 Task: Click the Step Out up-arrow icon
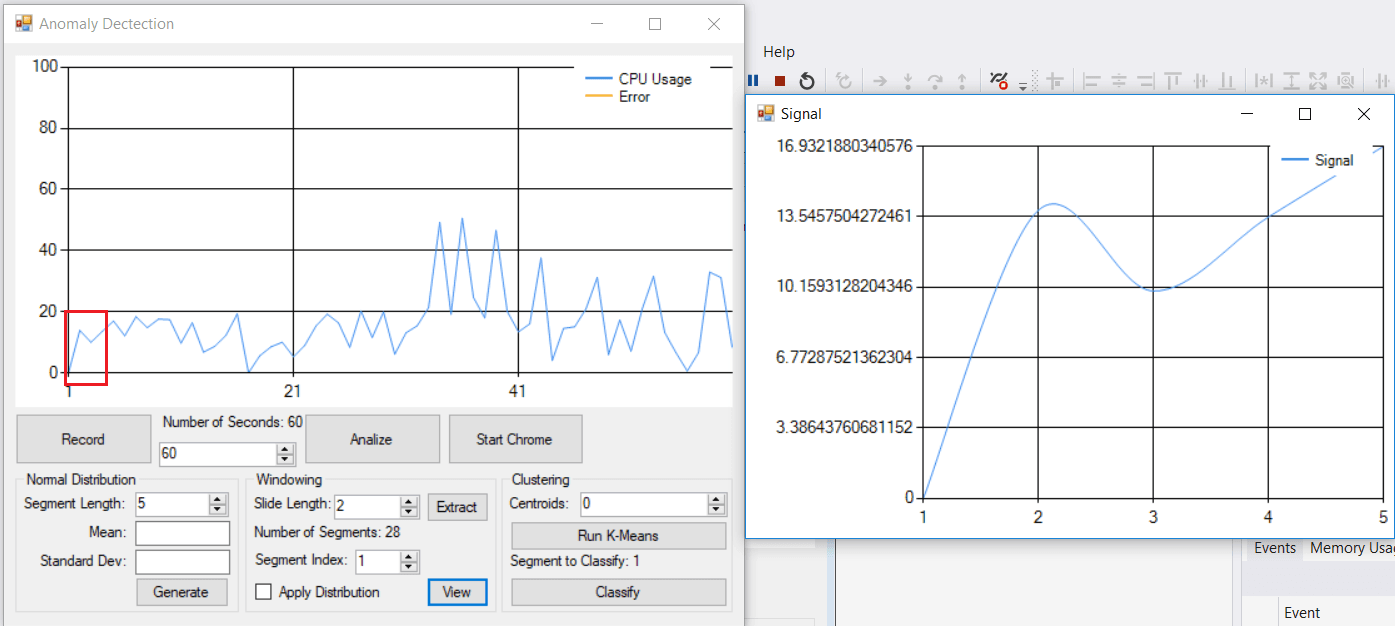tap(962, 81)
